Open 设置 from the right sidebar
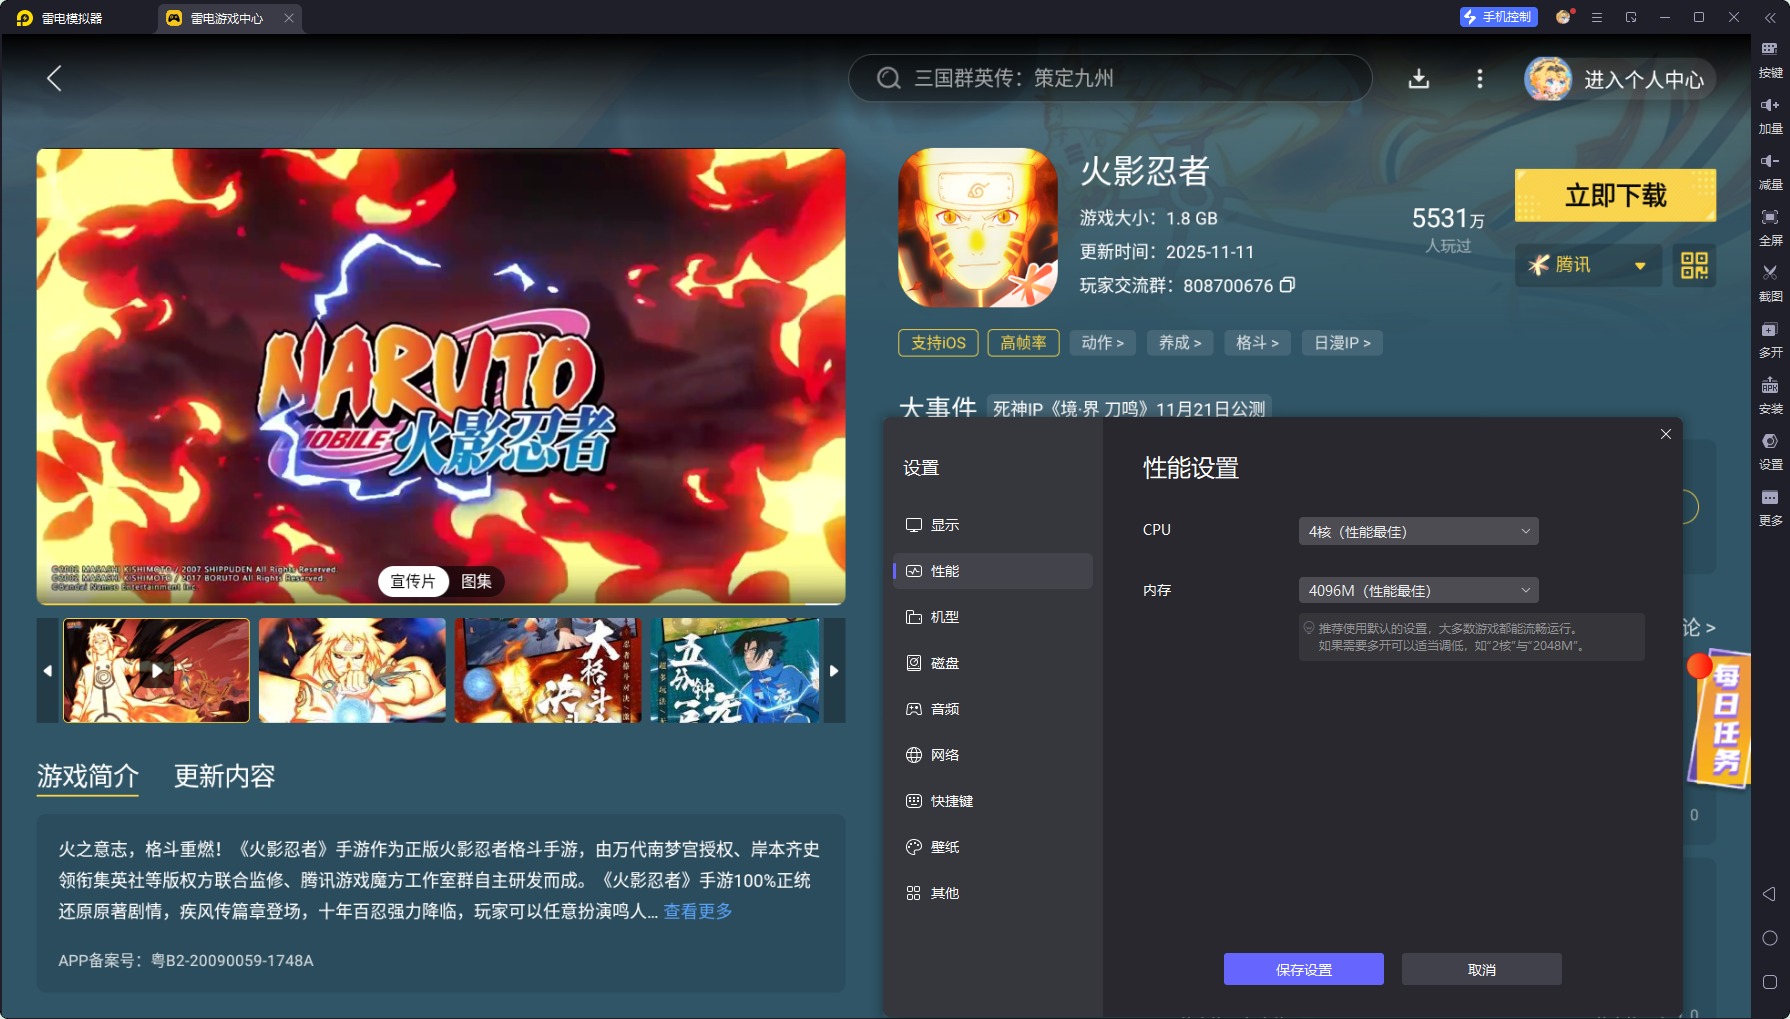The width and height of the screenshot is (1790, 1019). click(x=1770, y=452)
